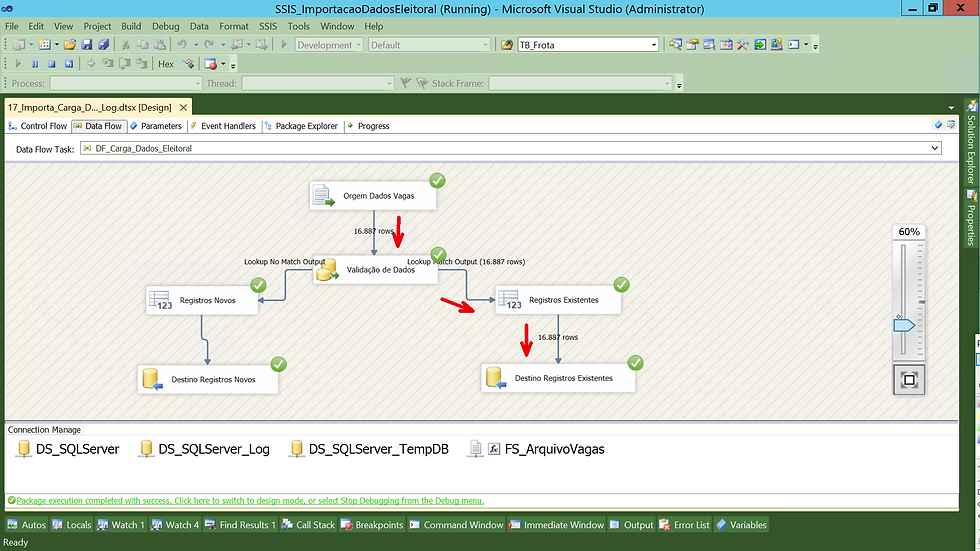Image resolution: width=980 pixels, height=551 pixels.
Task: Click the Find in Files icon next to the TB_Frota box
Action: pos(507,45)
